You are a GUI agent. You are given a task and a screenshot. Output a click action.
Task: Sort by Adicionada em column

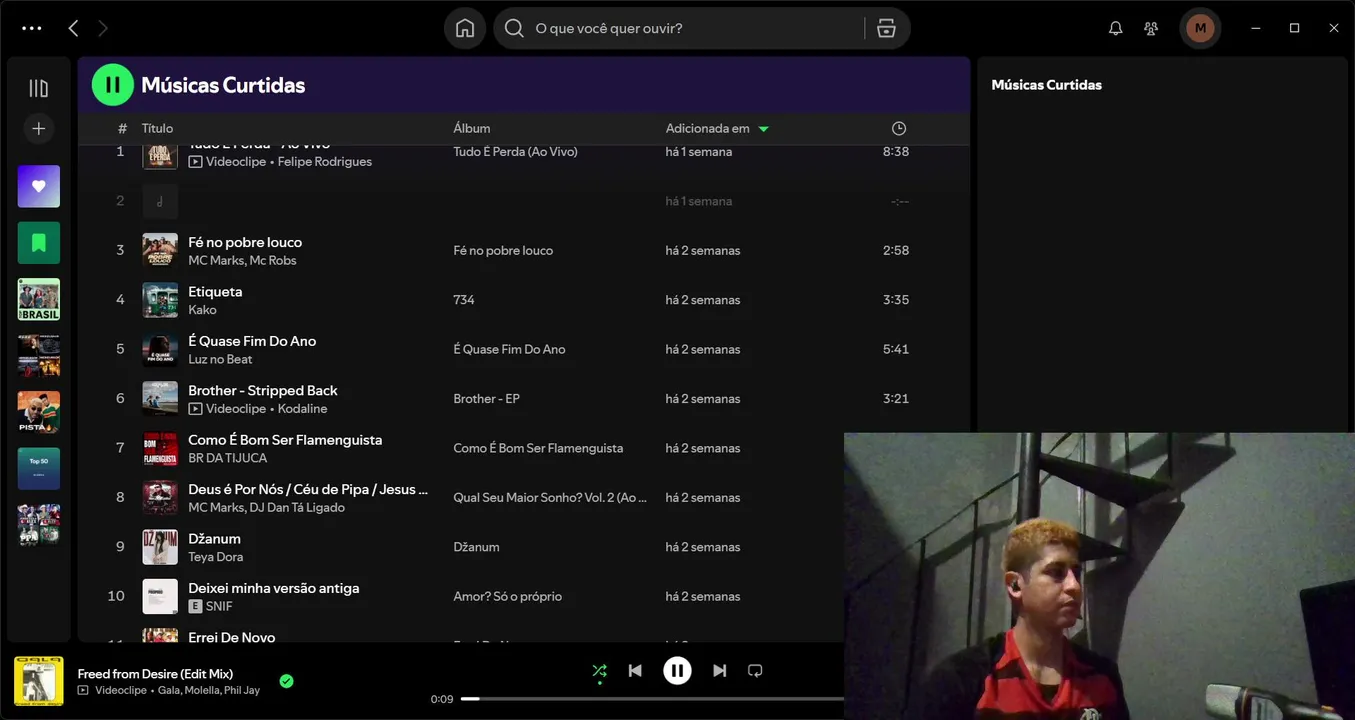[x=708, y=128]
